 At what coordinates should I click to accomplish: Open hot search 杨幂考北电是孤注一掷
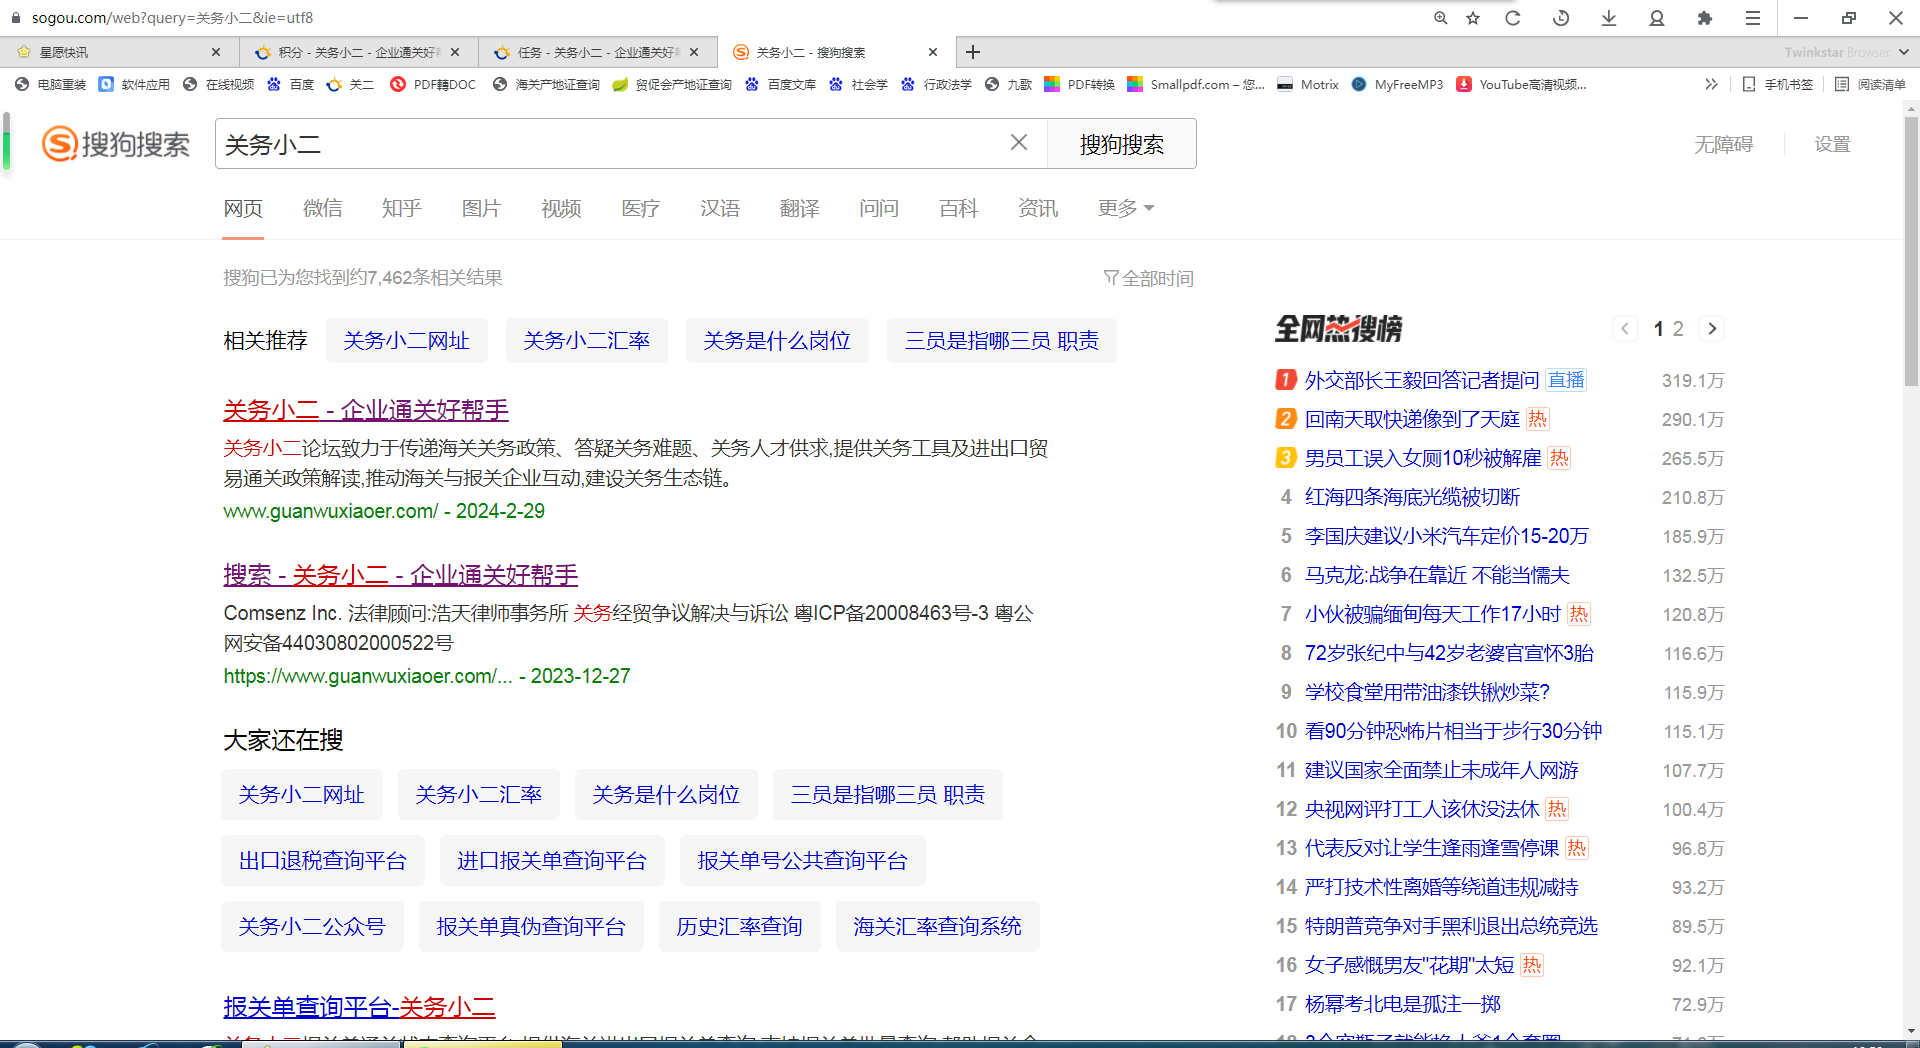click(1402, 1004)
